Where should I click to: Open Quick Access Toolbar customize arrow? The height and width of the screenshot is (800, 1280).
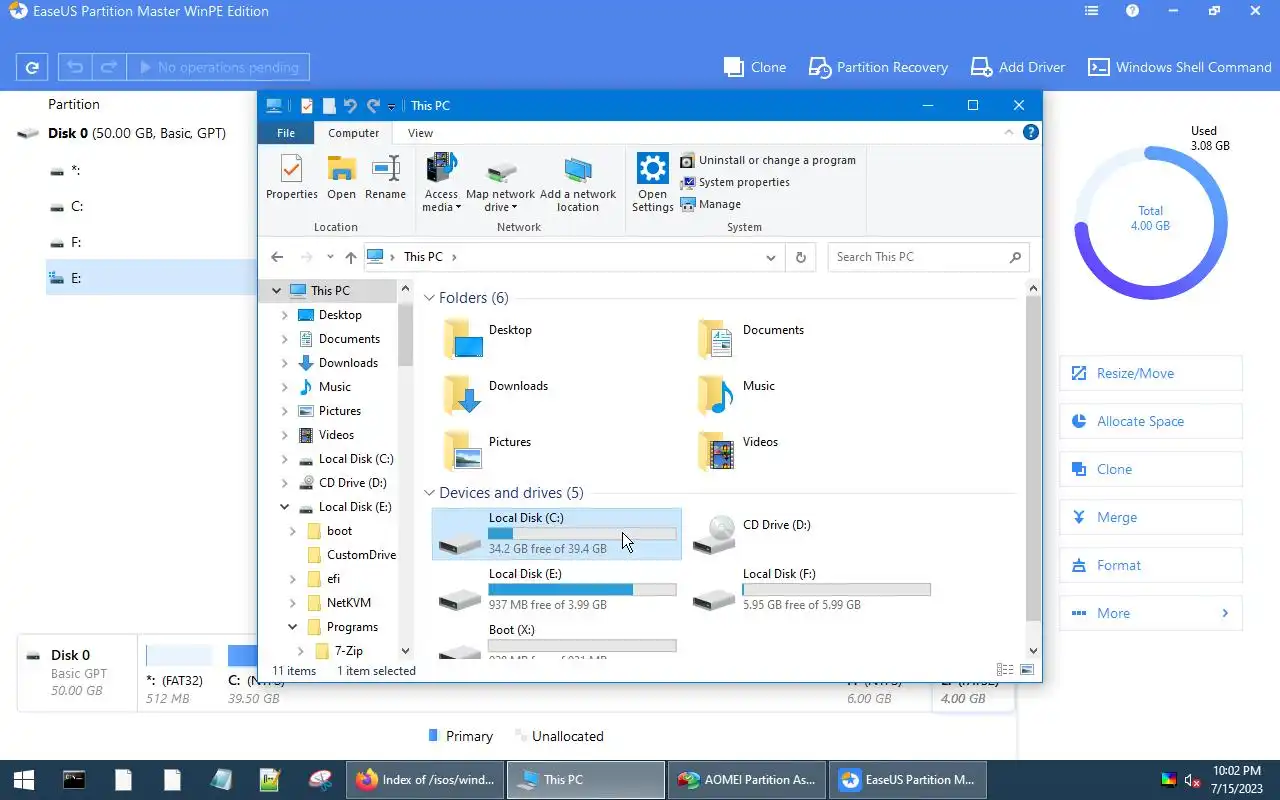click(x=391, y=106)
